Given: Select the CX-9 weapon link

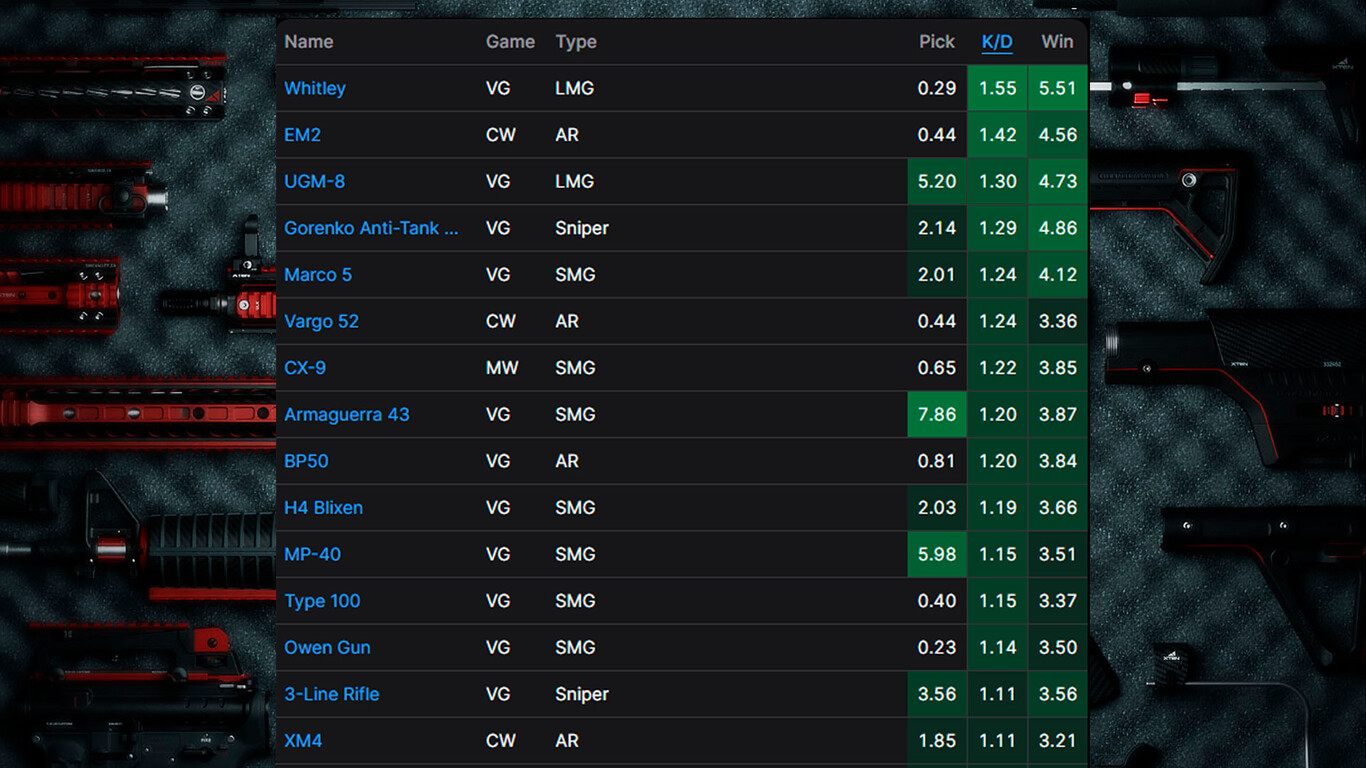Looking at the screenshot, I should point(305,368).
